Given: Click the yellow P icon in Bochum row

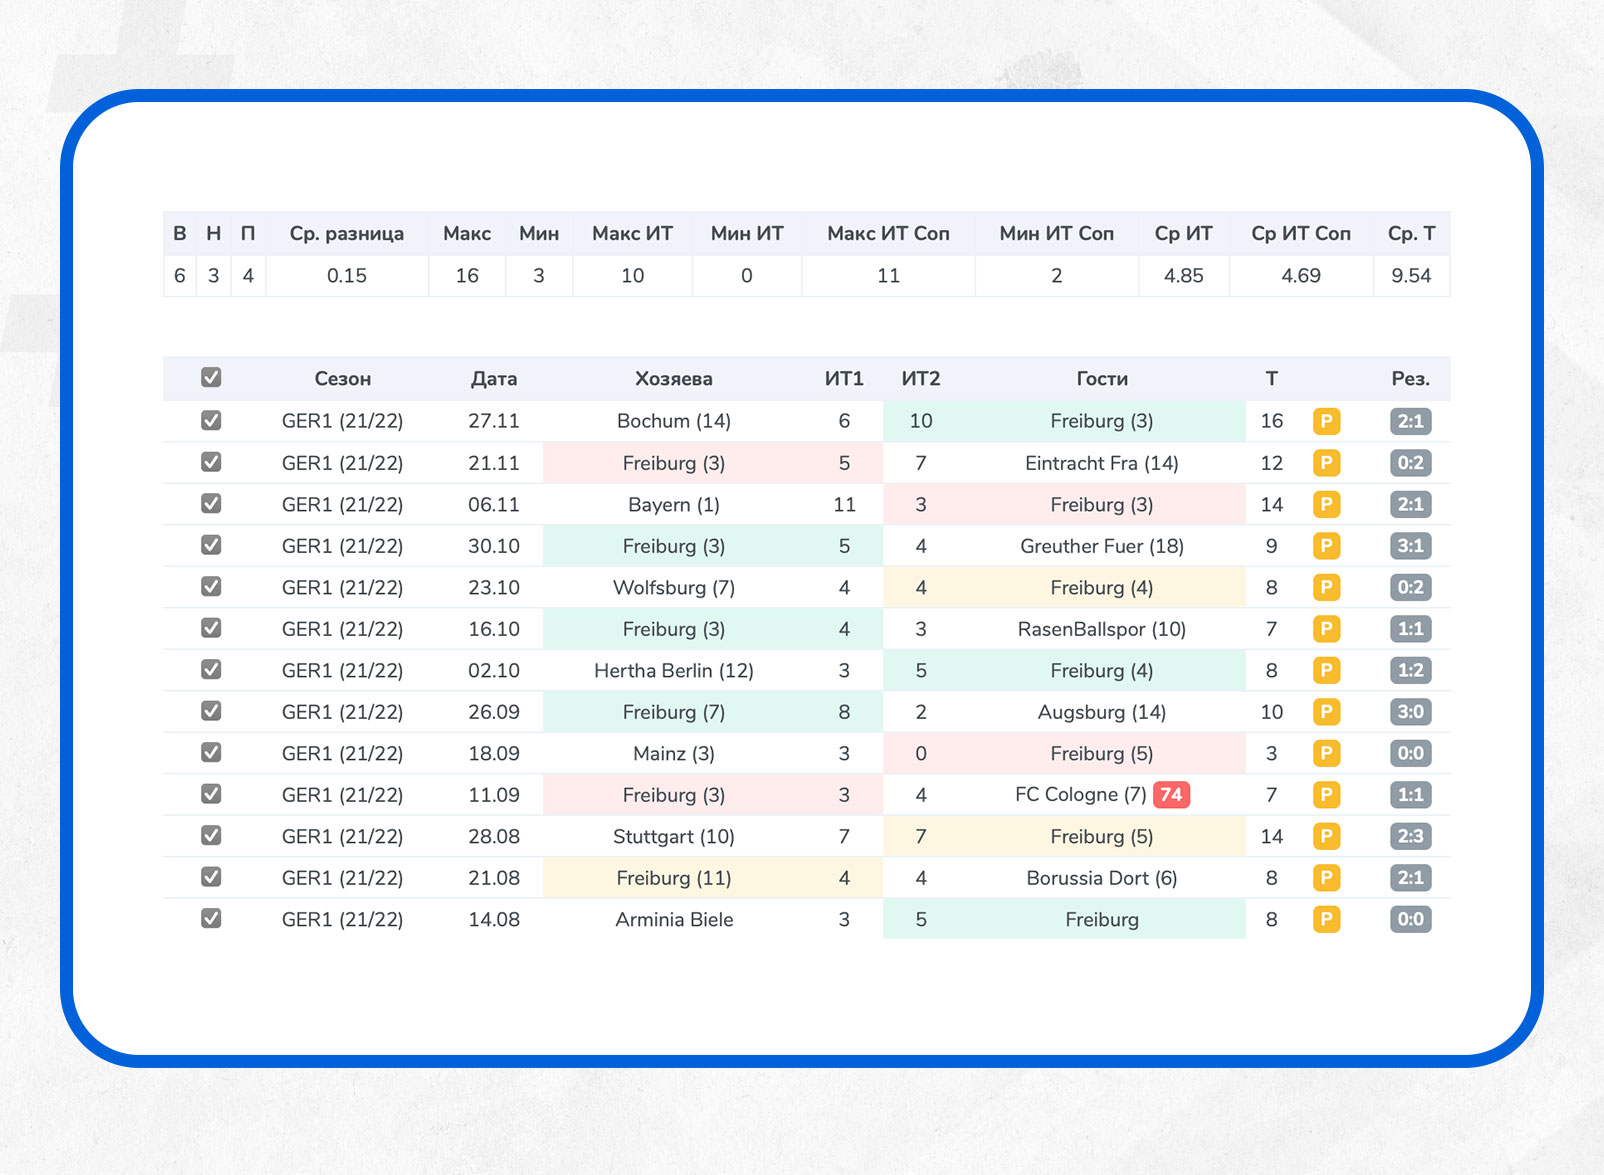Looking at the screenshot, I should 1326,421.
